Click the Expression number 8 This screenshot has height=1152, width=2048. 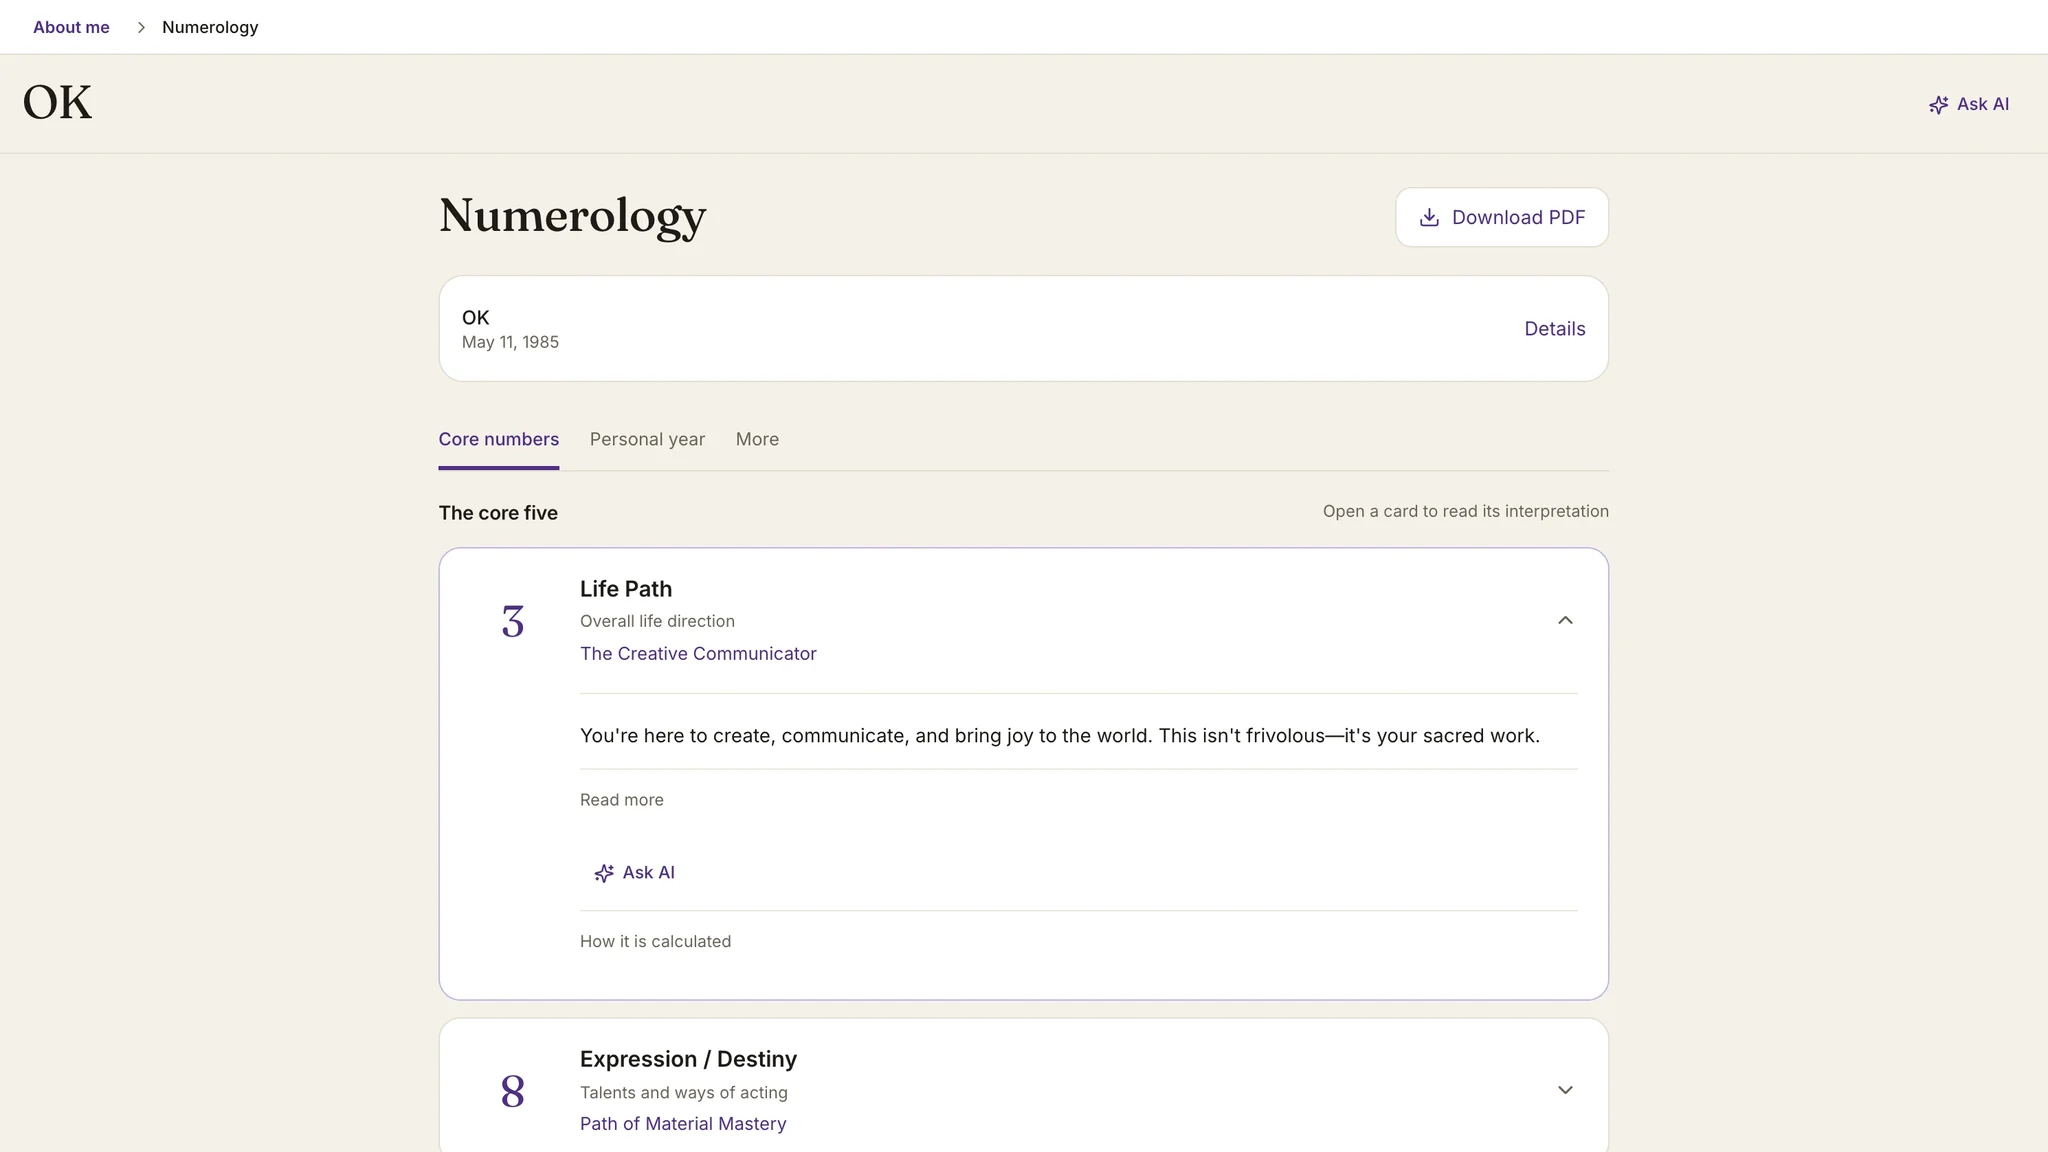pyautogui.click(x=512, y=1092)
